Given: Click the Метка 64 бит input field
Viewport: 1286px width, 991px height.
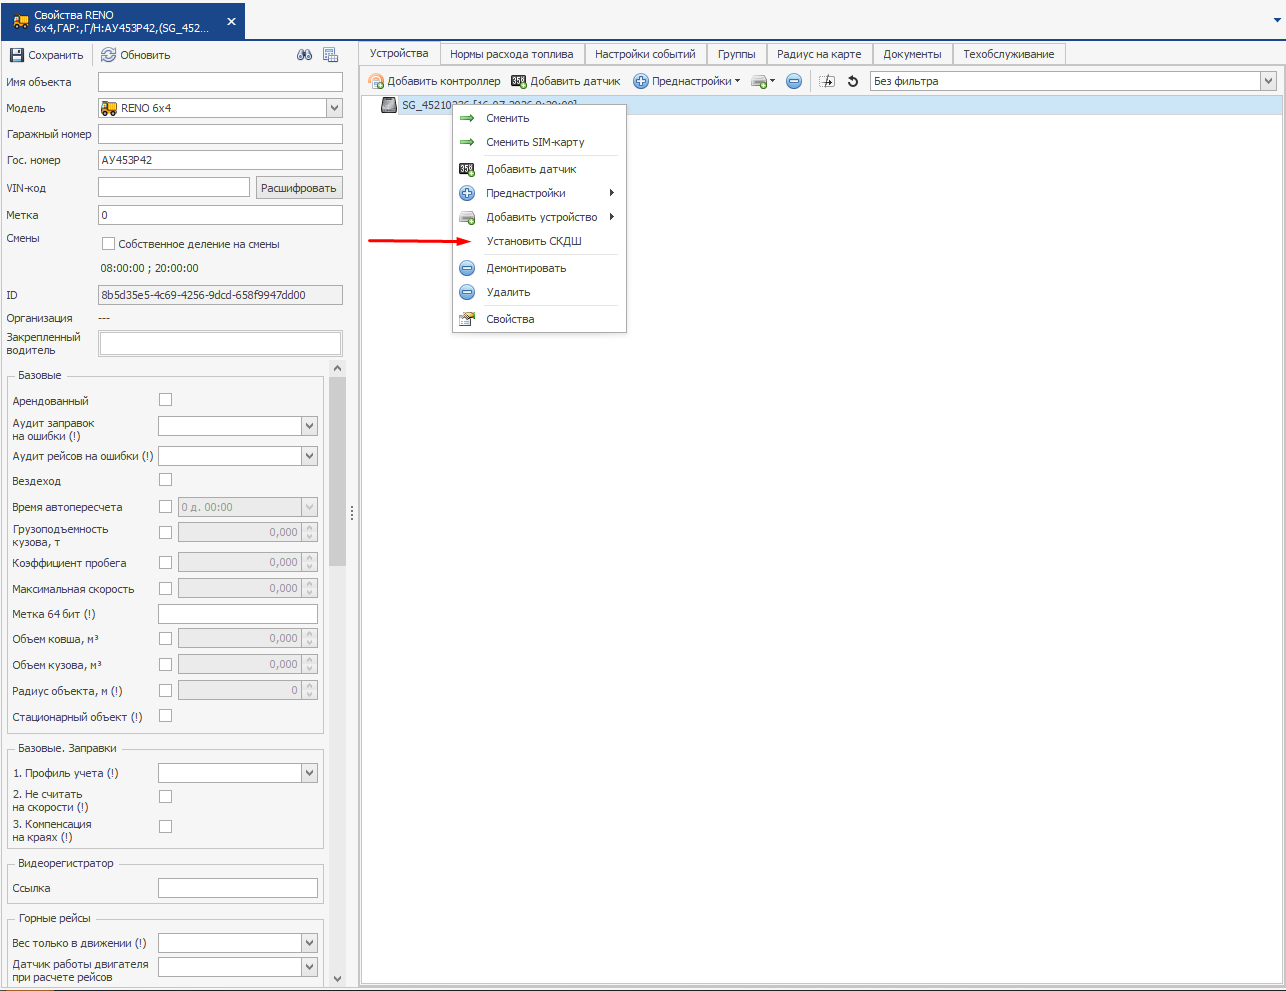Looking at the screenshot, I should point(238,614).
